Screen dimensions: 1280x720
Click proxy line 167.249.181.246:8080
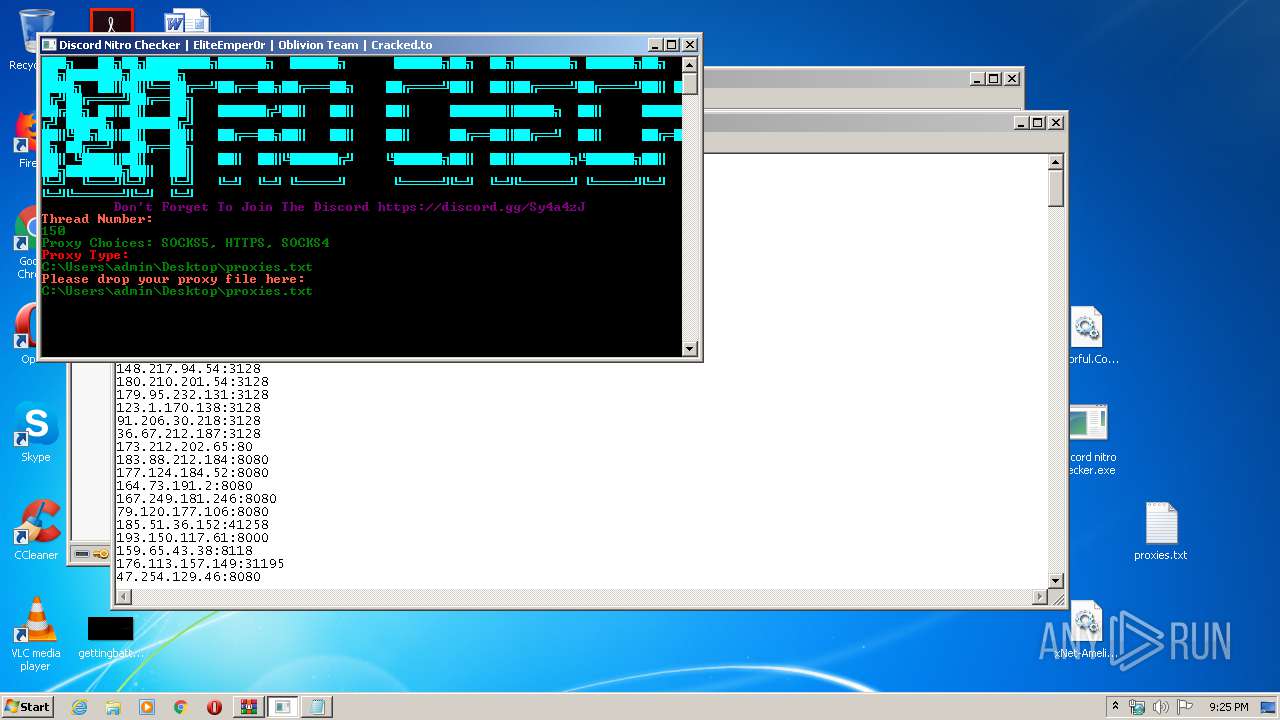point(196,499)
